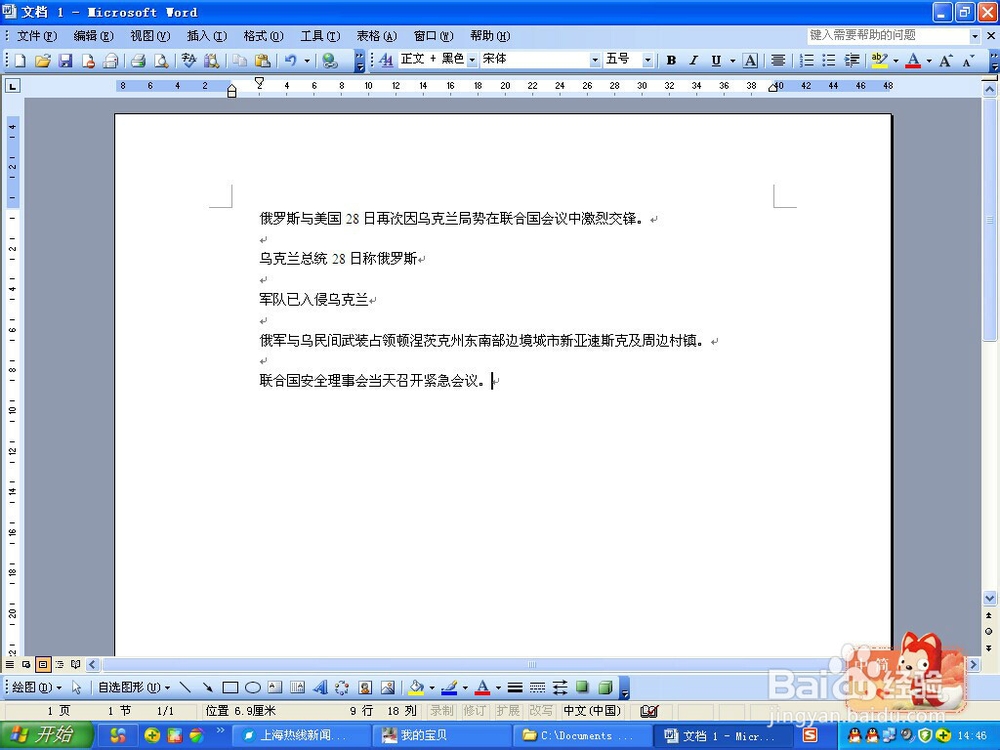
Task: Click the drawing toolbar Fill Color bucket
Action: click(x=416, y=688)
